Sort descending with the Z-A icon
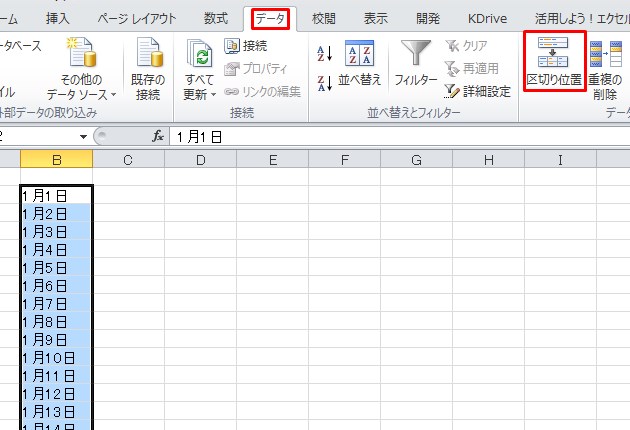Screen dimensions: 630x430 pos(324,82)
